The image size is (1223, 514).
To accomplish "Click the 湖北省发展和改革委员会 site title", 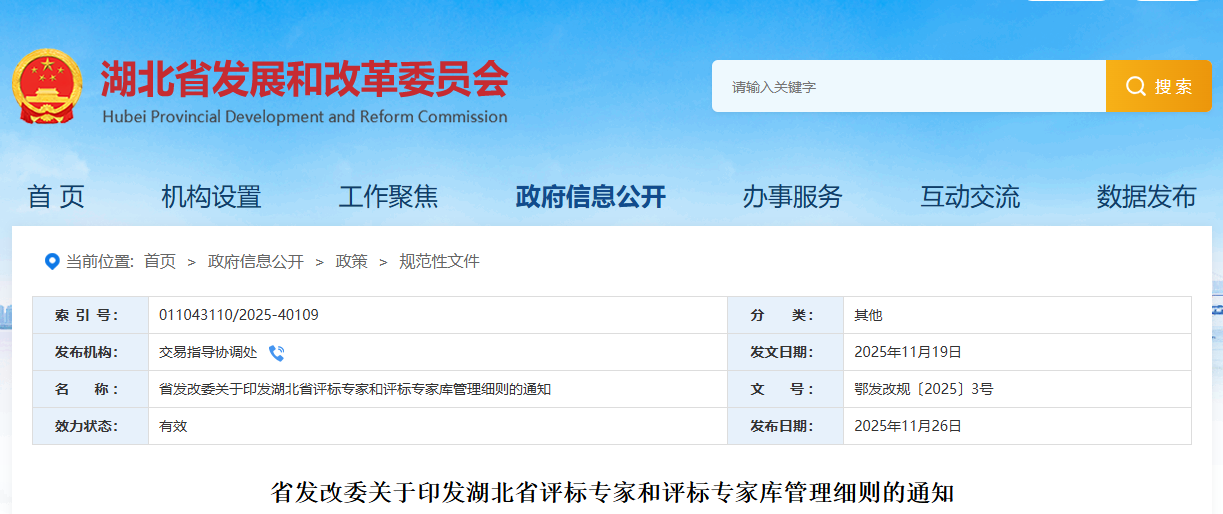I will tap(304, 80).
